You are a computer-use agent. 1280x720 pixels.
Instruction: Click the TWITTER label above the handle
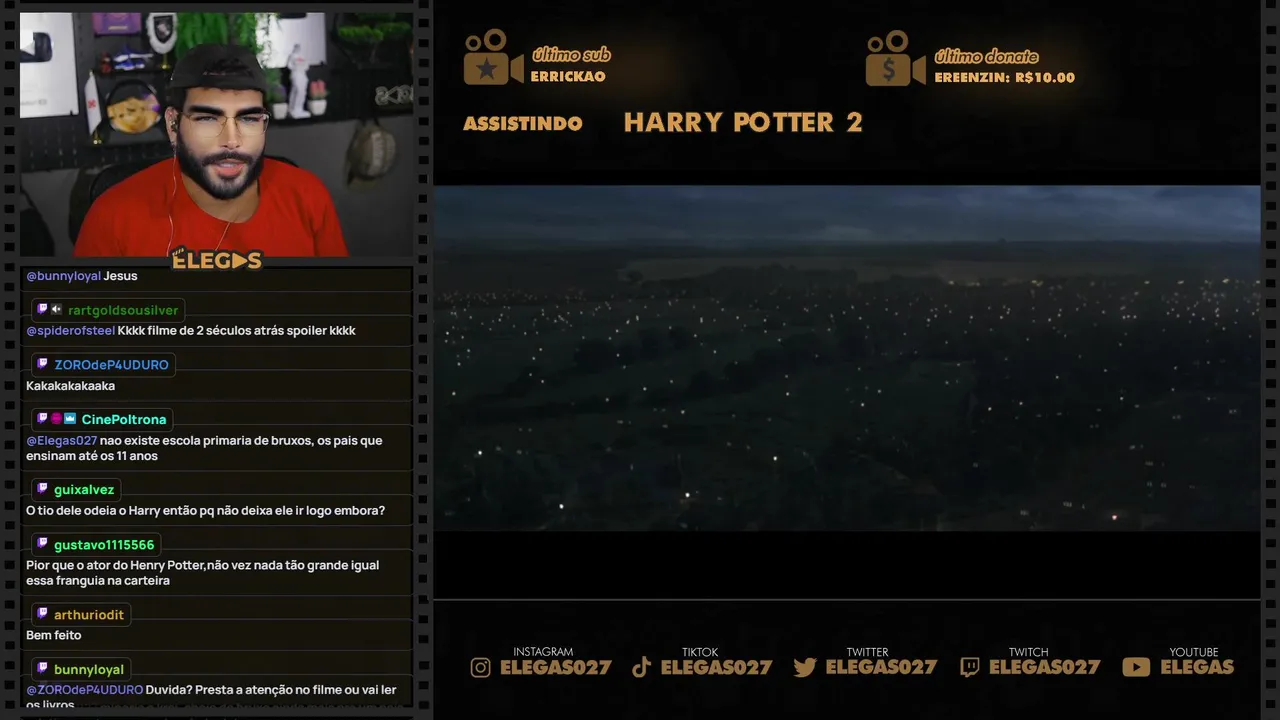(x=867, y=652)
